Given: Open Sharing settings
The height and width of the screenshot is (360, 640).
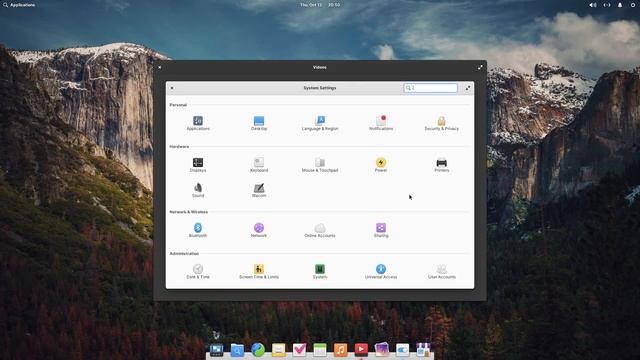Looking at the screenshot, I should tap(381, 230).
